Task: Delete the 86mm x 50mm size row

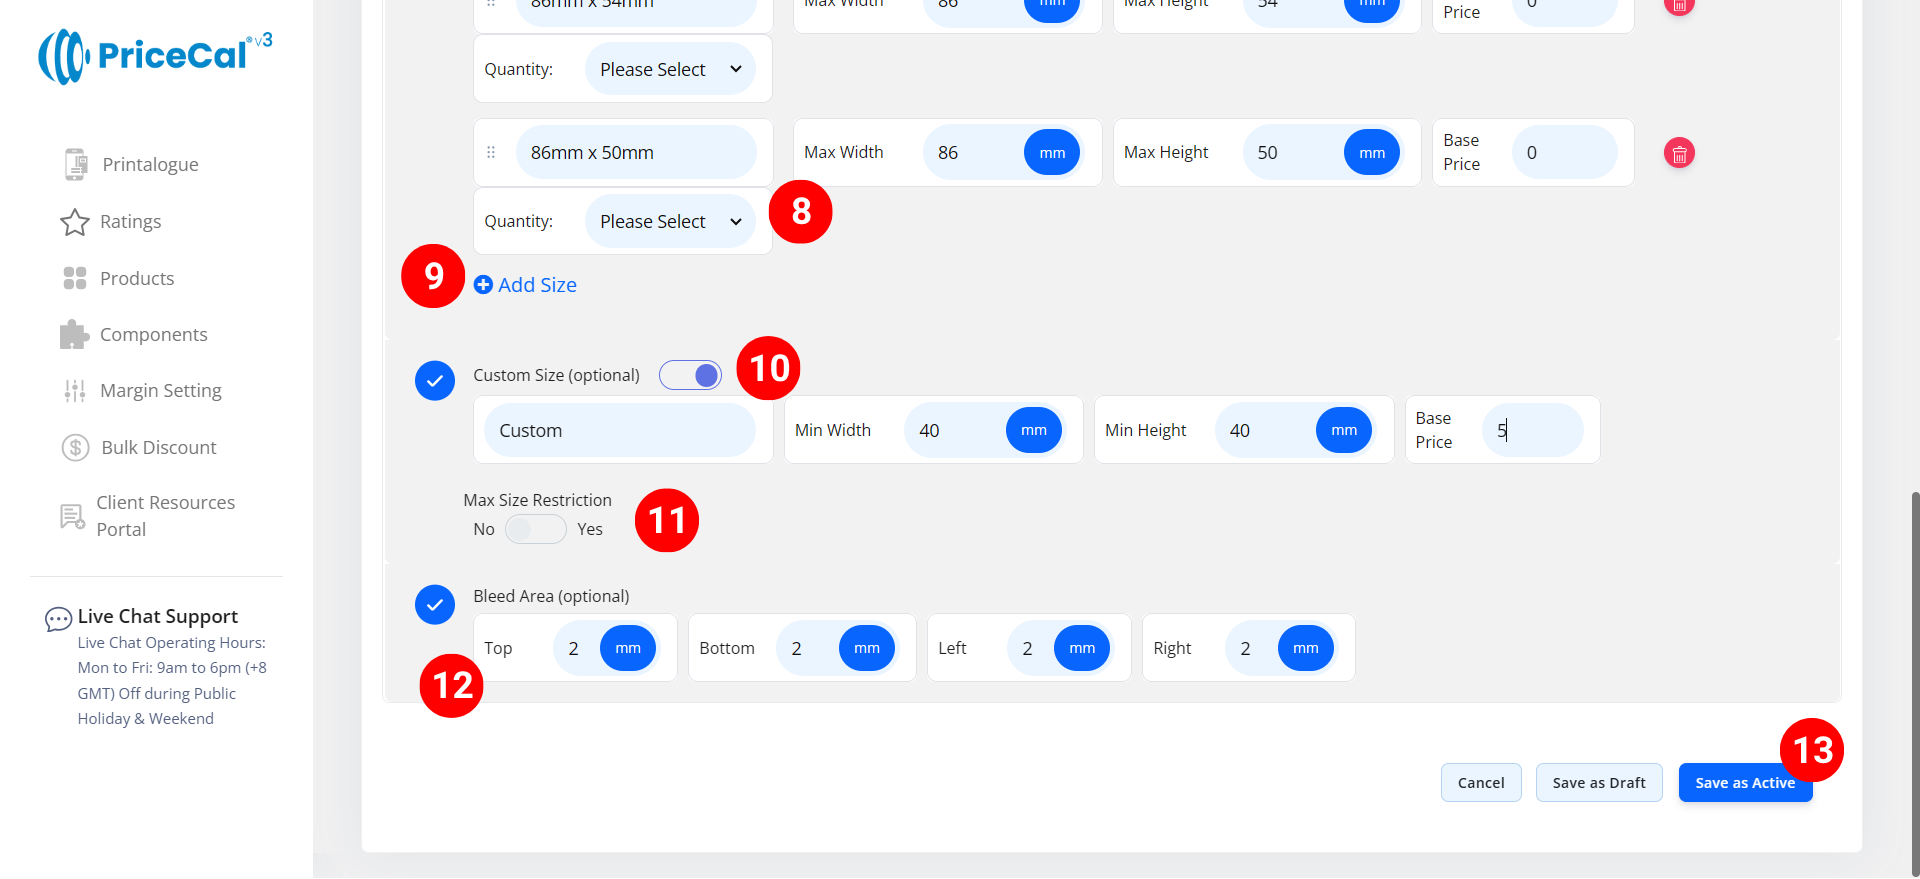Action: coord(1679,153)
